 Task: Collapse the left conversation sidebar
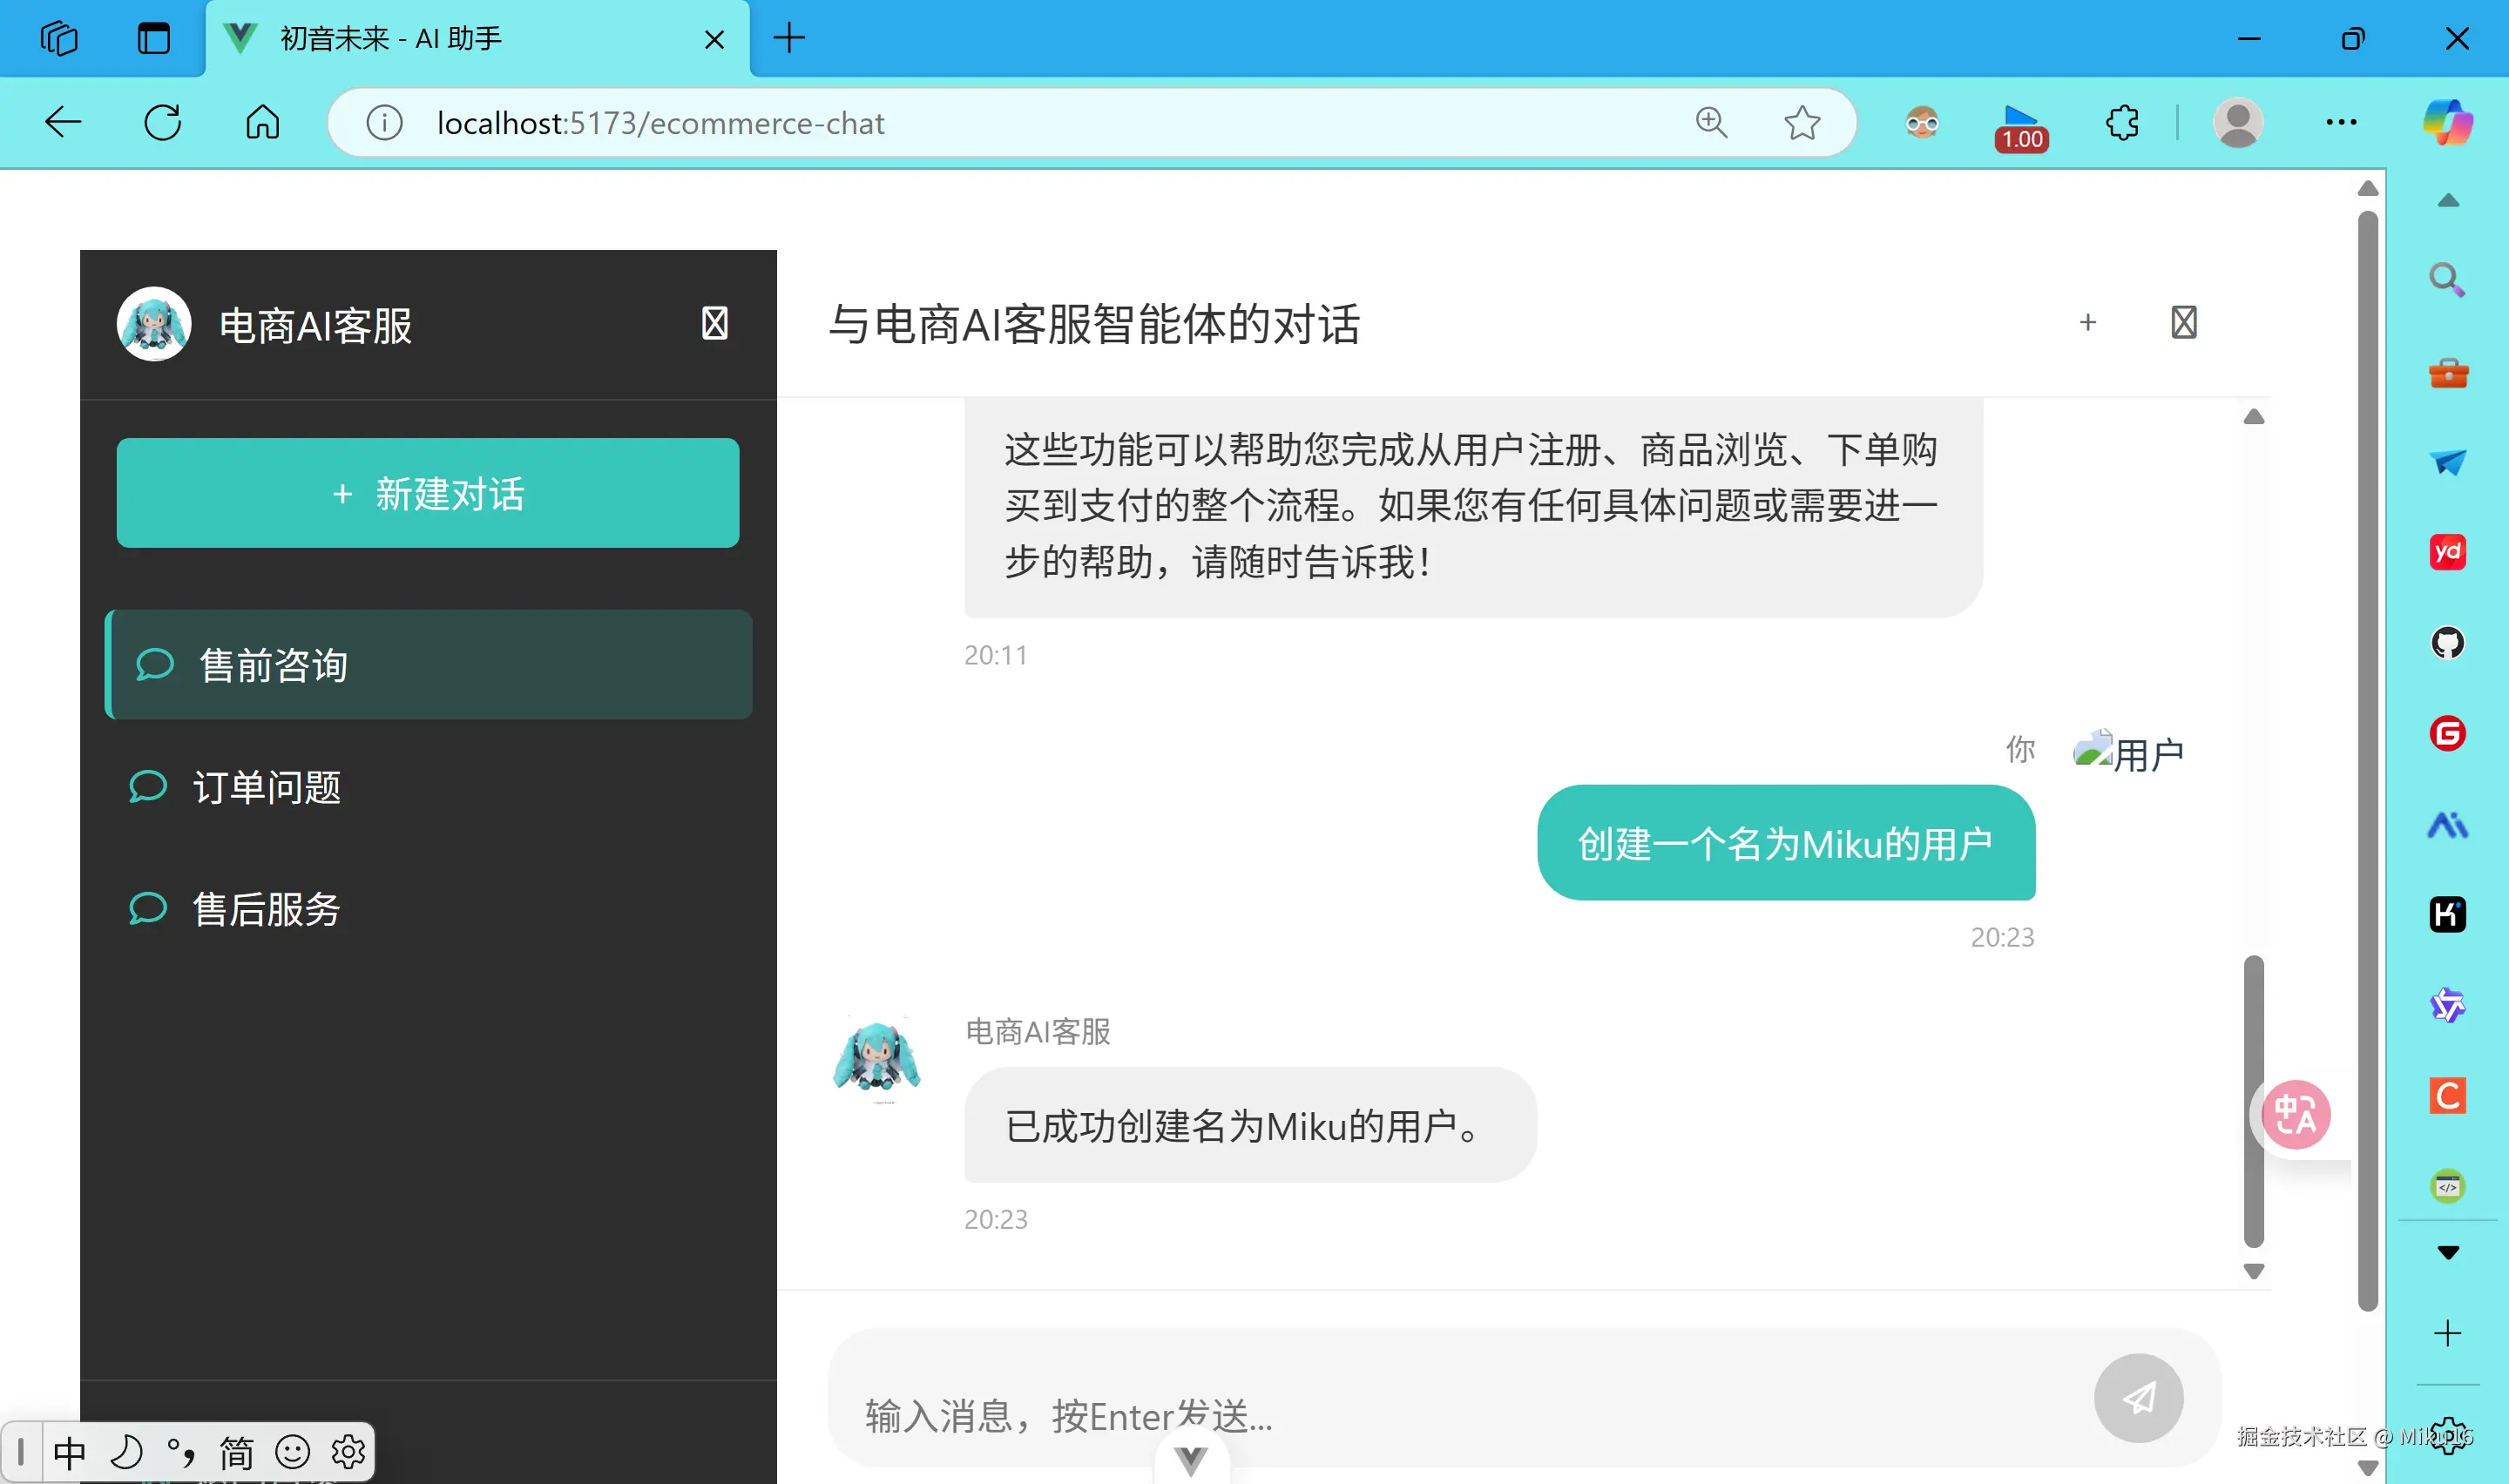714,323
